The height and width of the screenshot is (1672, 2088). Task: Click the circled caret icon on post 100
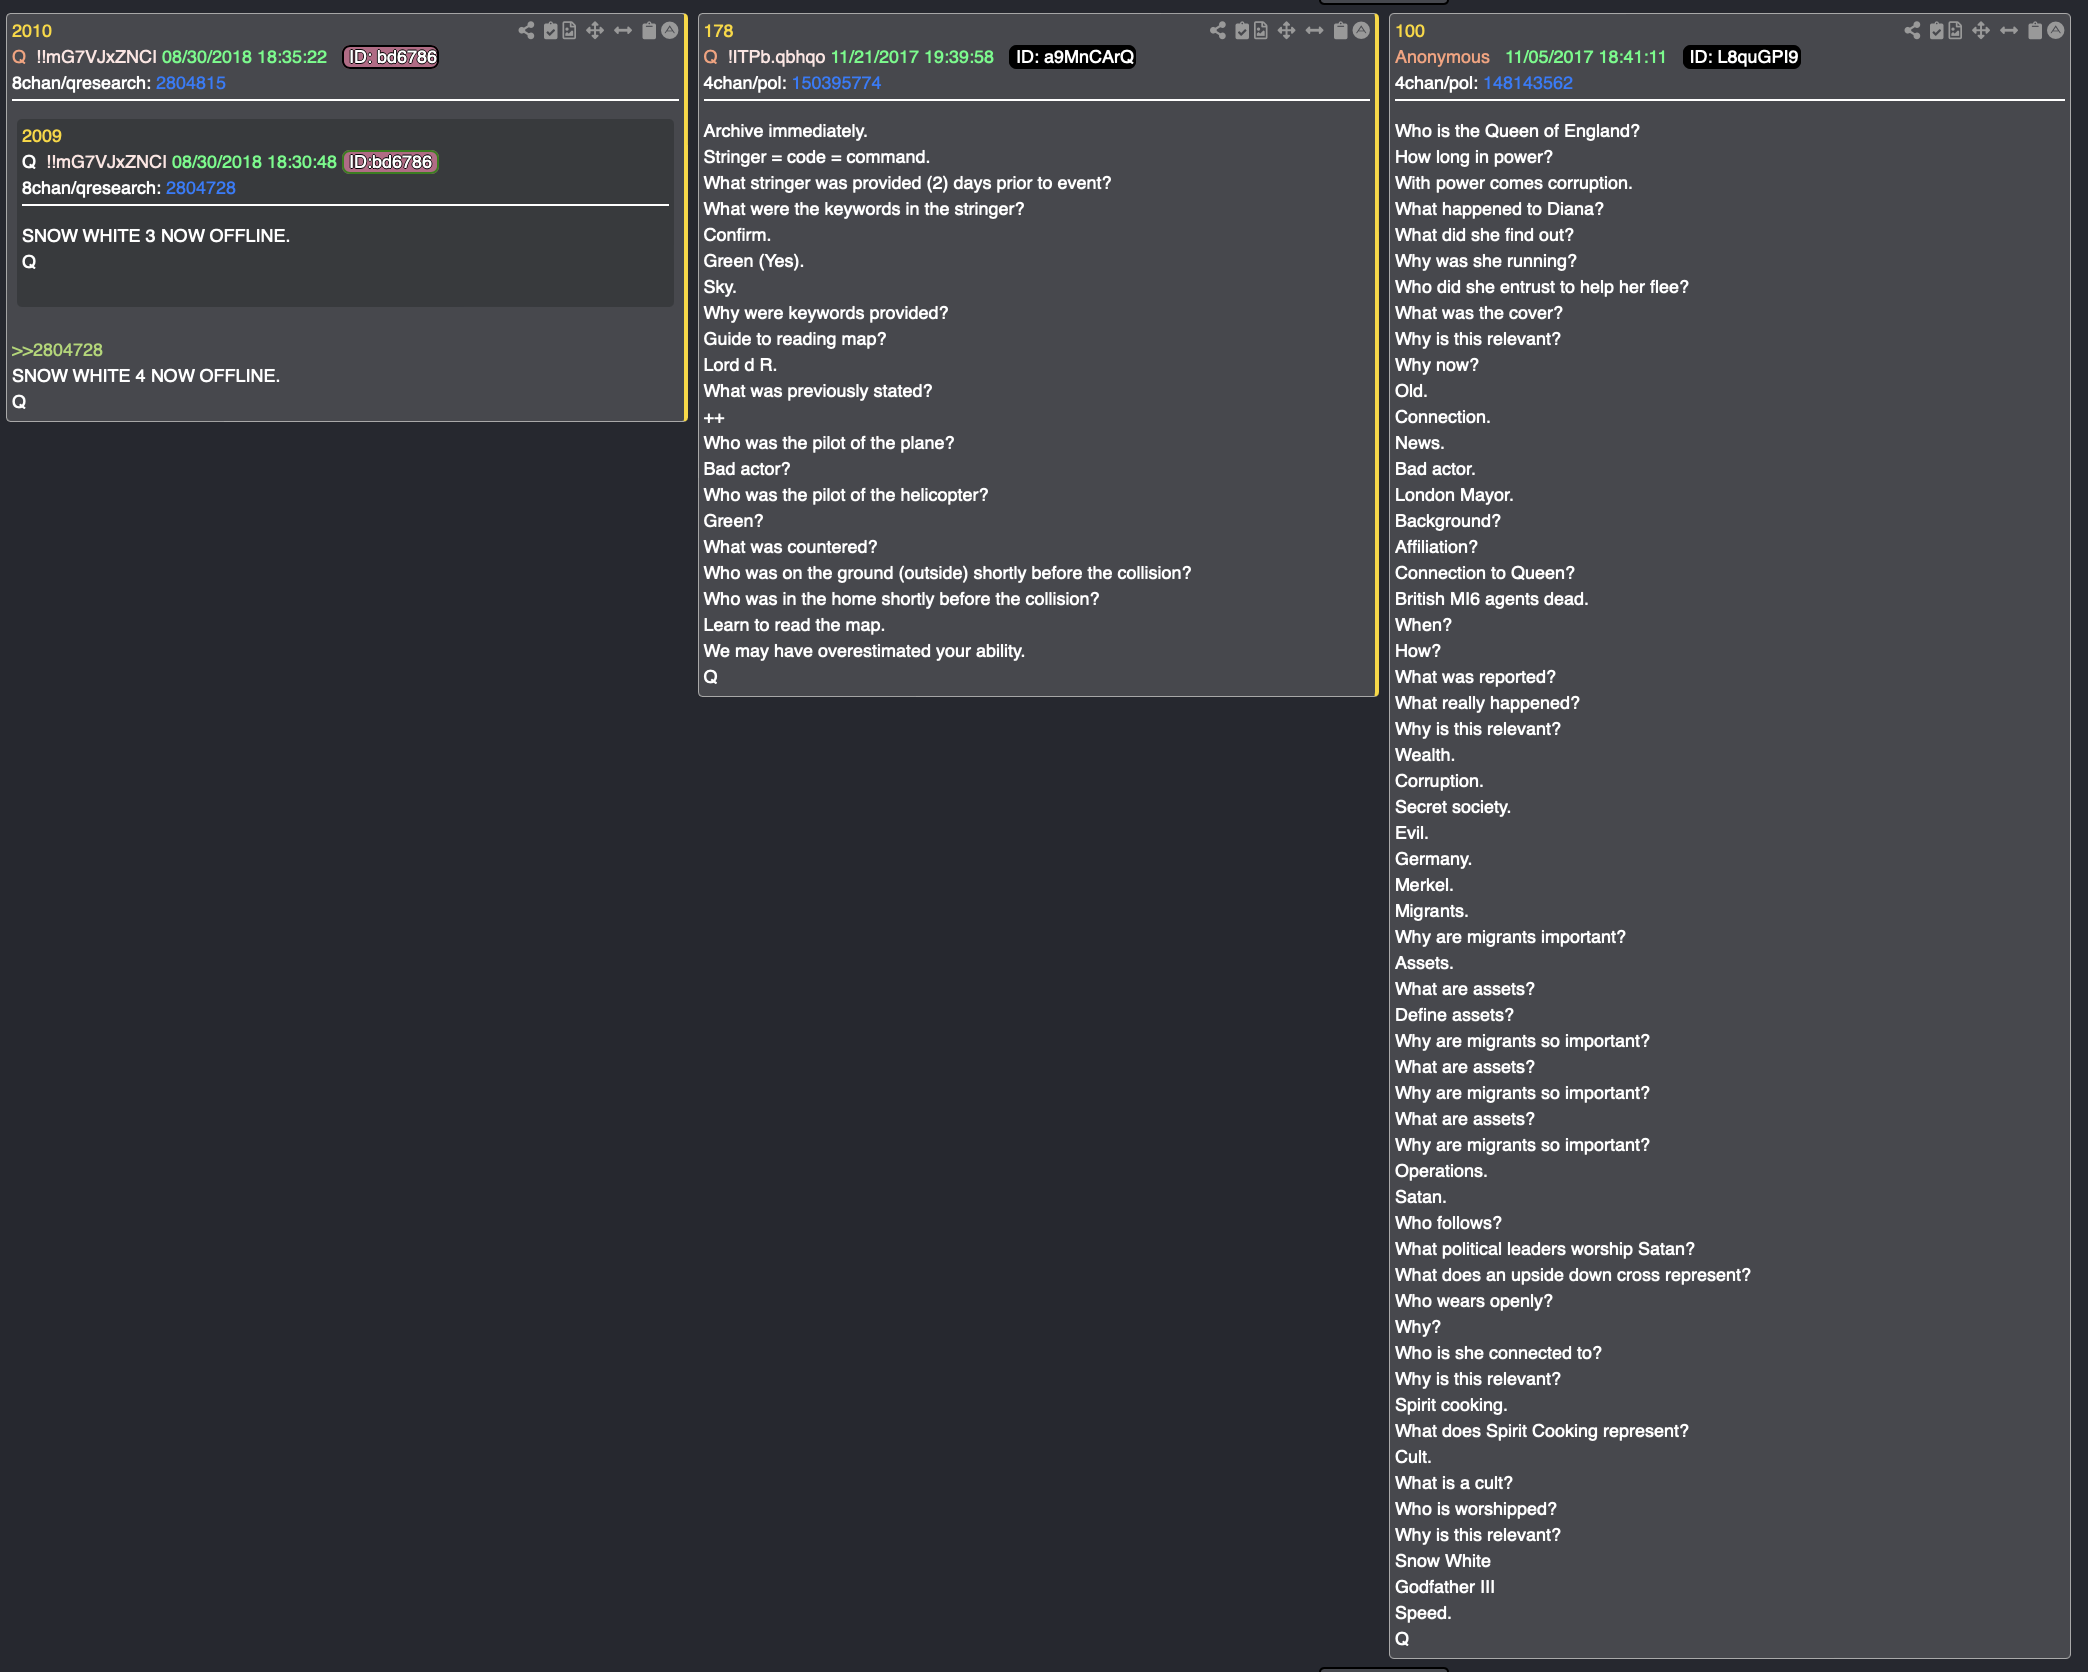tap(2056, 31)
